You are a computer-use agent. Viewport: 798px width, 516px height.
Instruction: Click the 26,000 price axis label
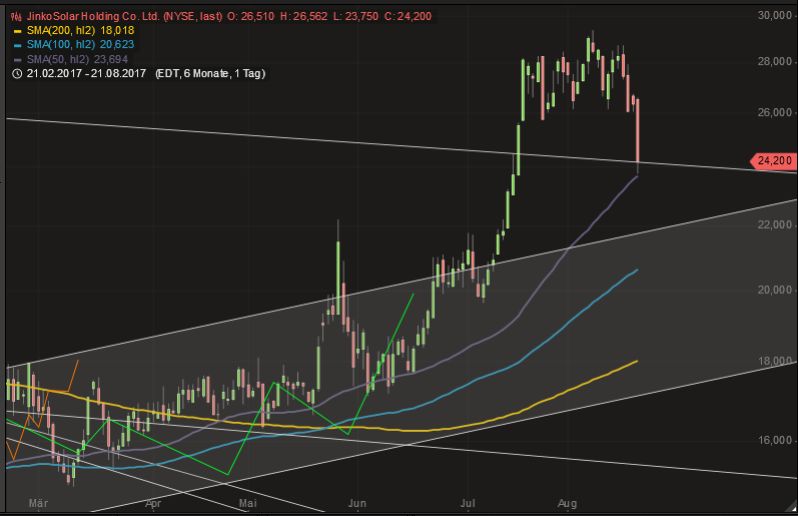pyautogui.click(x=775, y=112)
